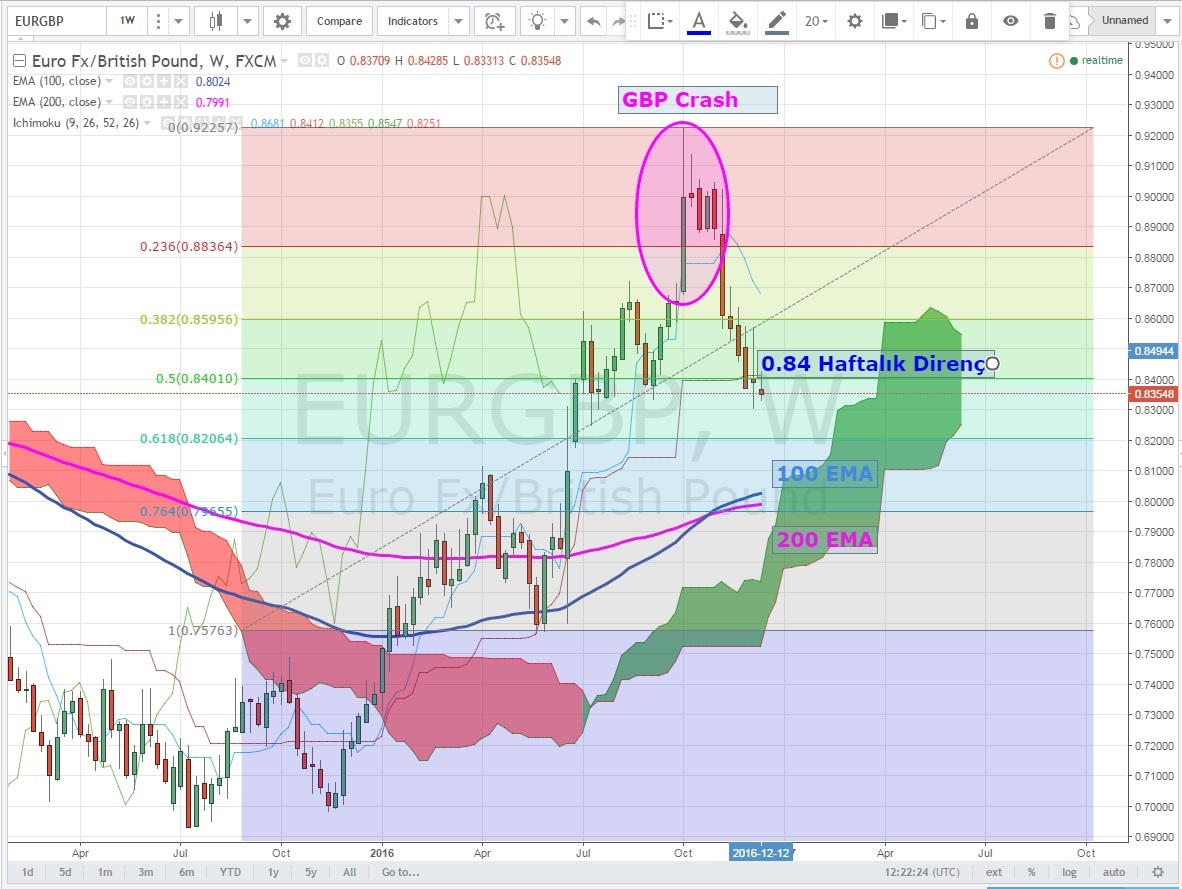Open drawing settings gear in floating toolbar
Image resolution: width=1182 pixels, height=889 pixels.
(x=854, y=21)
